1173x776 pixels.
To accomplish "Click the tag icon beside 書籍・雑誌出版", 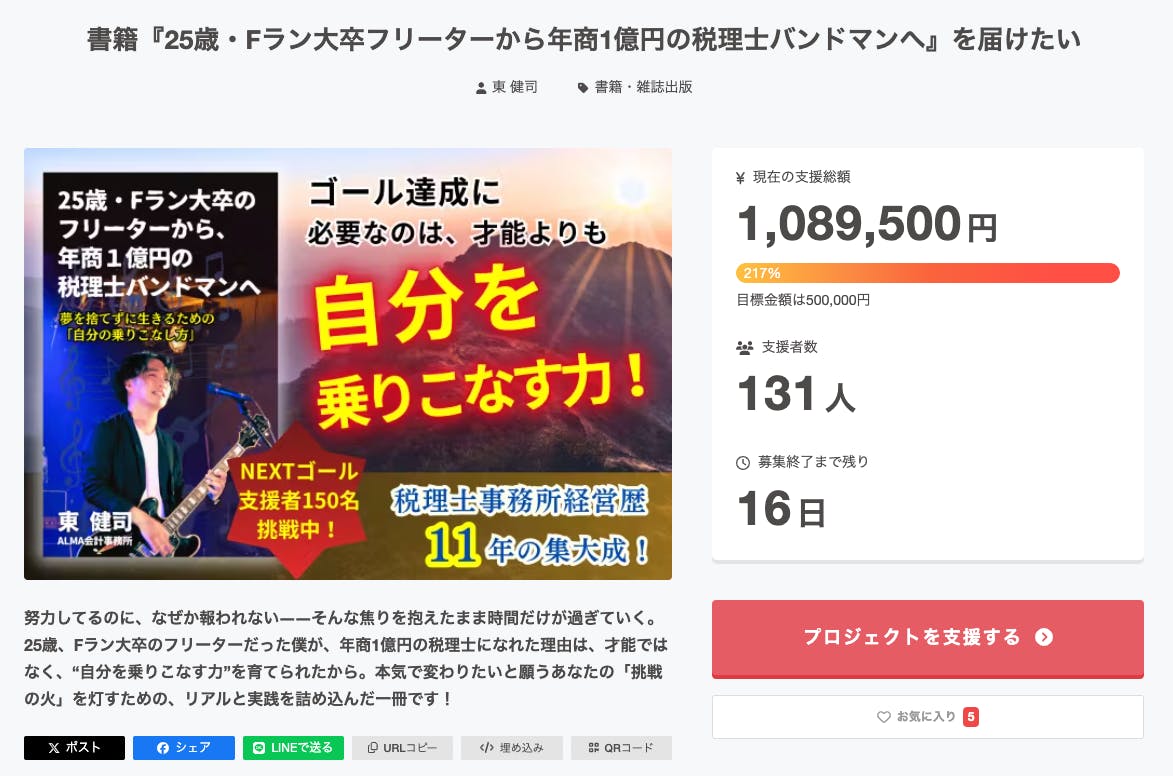I will point(583,88).
